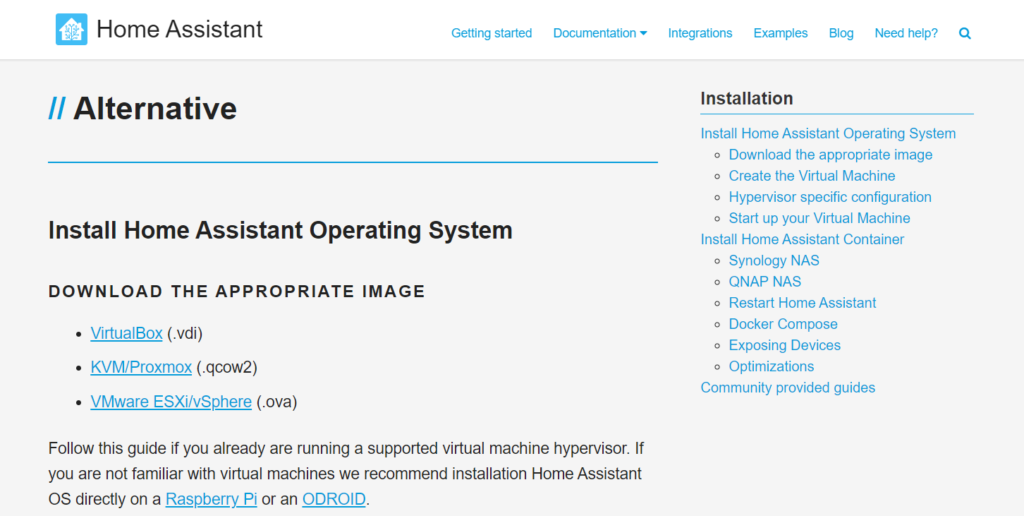The height and width of the screenshot is (516, 1024).
Task: Select Create the Virtual Machine sidebar link
Action: 812,176
